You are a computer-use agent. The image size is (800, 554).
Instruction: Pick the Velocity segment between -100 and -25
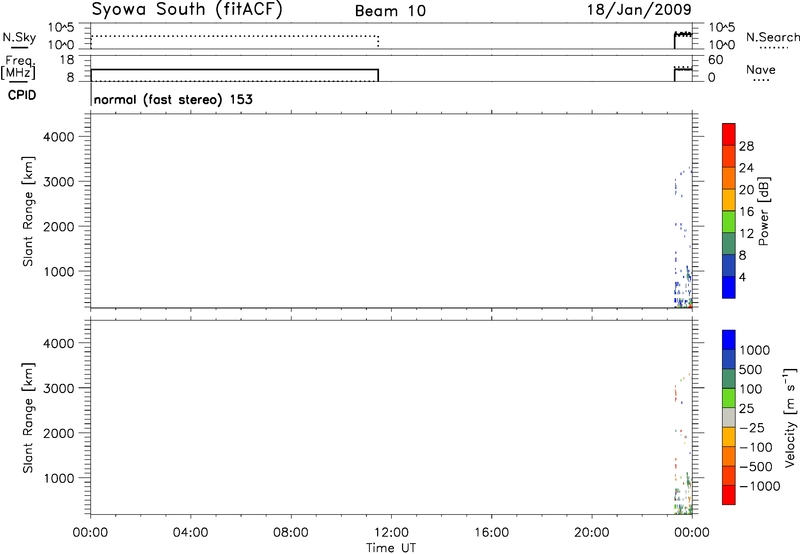[729, 437]
